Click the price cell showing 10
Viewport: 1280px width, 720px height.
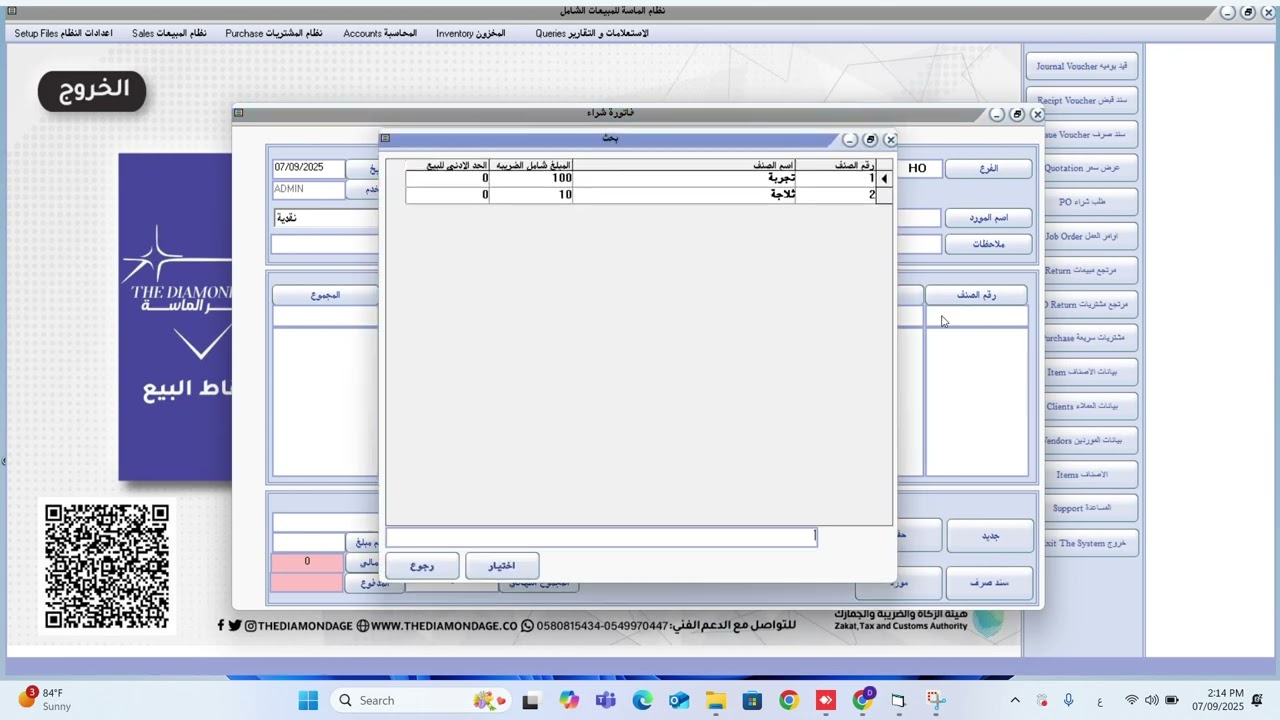531,195
